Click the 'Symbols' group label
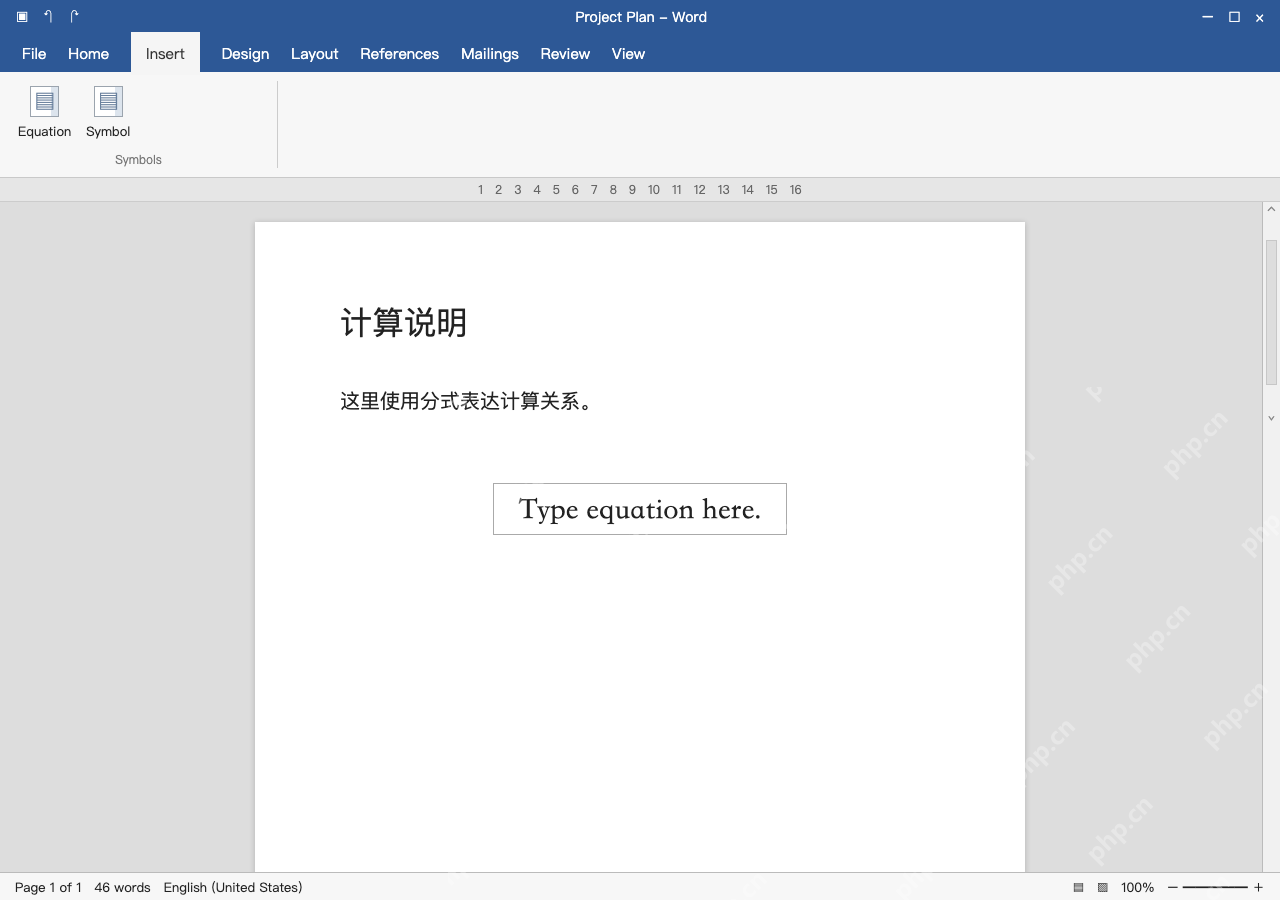 138,160
